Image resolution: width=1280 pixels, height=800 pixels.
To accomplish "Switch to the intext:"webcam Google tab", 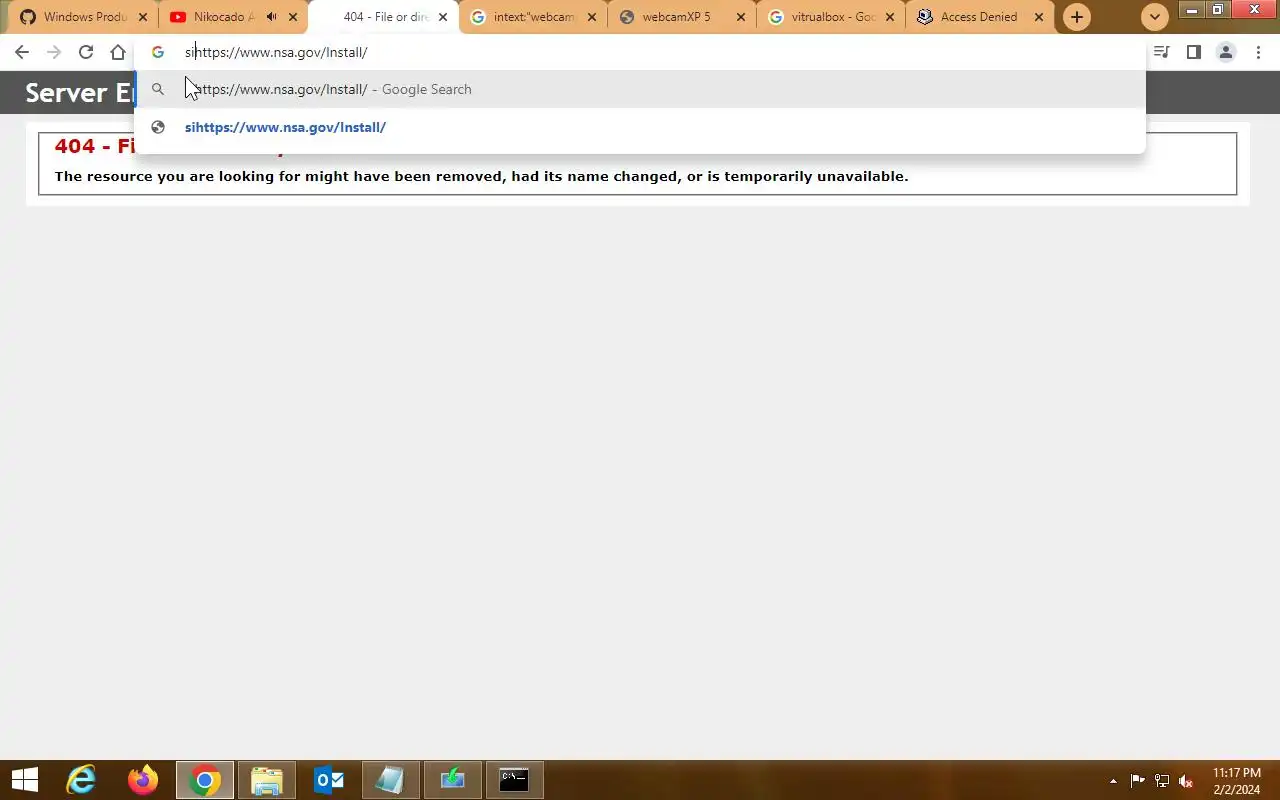I will [x=534, y=17].
